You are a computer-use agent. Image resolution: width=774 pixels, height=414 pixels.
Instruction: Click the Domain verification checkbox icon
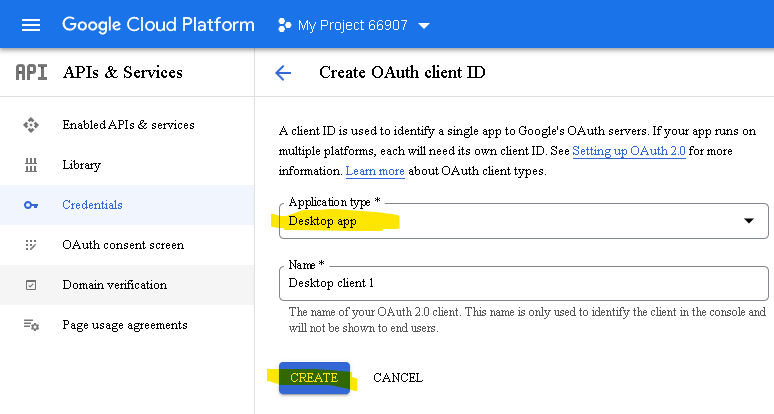coord(31,285)
